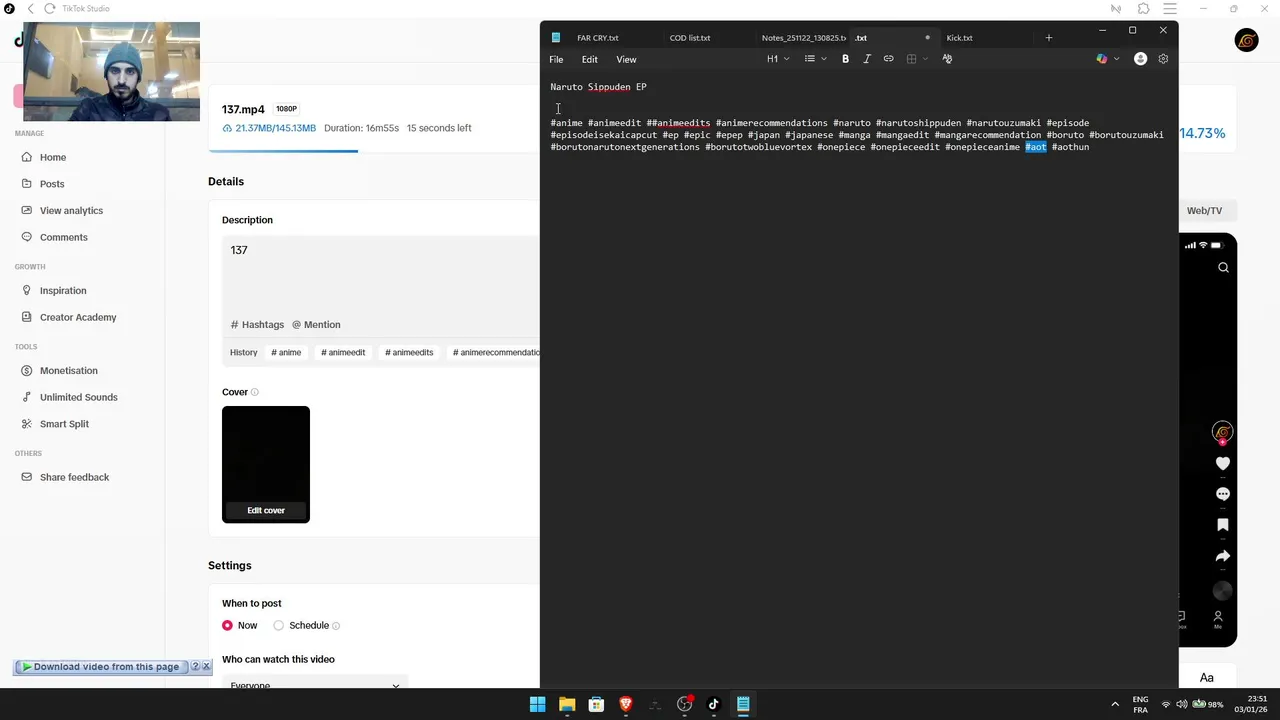Open the File menu in Notepad

tap(556, 59)
